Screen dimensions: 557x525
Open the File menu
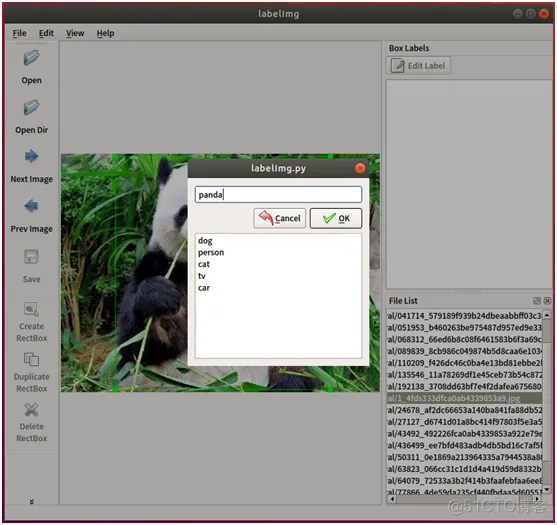pyautogui.click(x=20, y=33)
